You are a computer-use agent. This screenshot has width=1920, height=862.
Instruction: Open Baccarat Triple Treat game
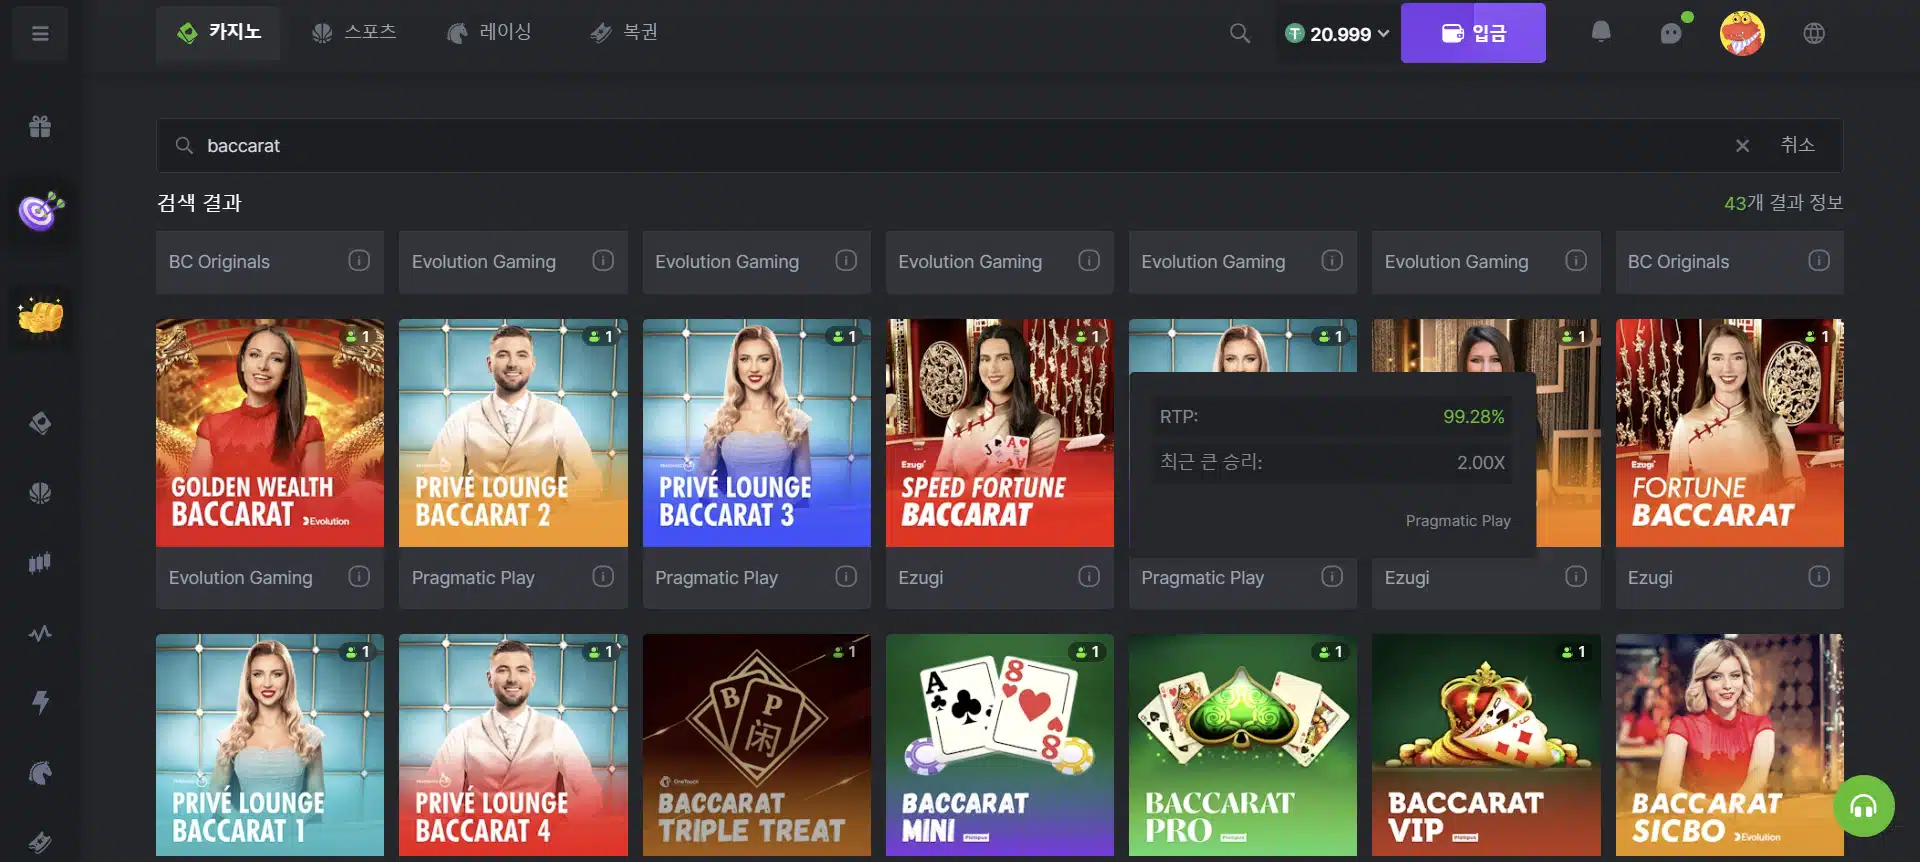tap(757, 745)
